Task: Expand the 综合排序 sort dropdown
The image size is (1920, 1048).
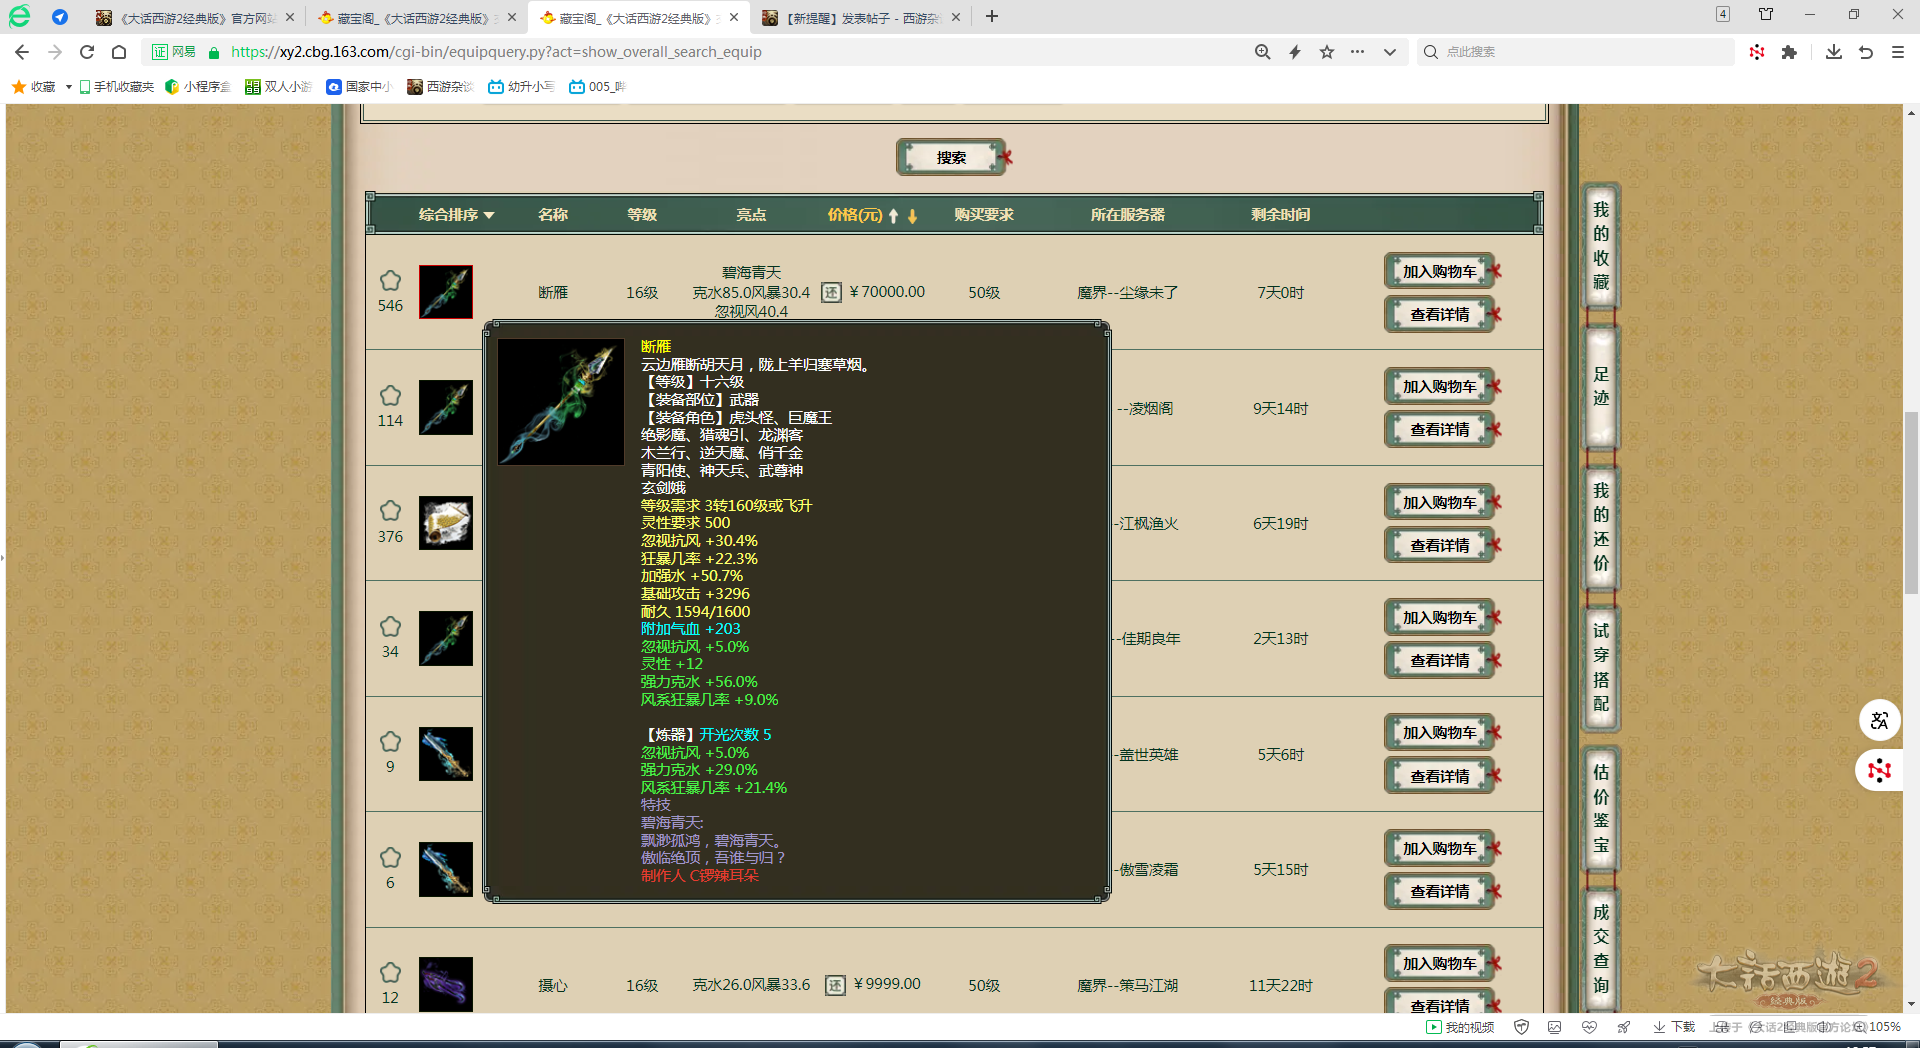Action: pyautogui.click(x=456, y=215)
